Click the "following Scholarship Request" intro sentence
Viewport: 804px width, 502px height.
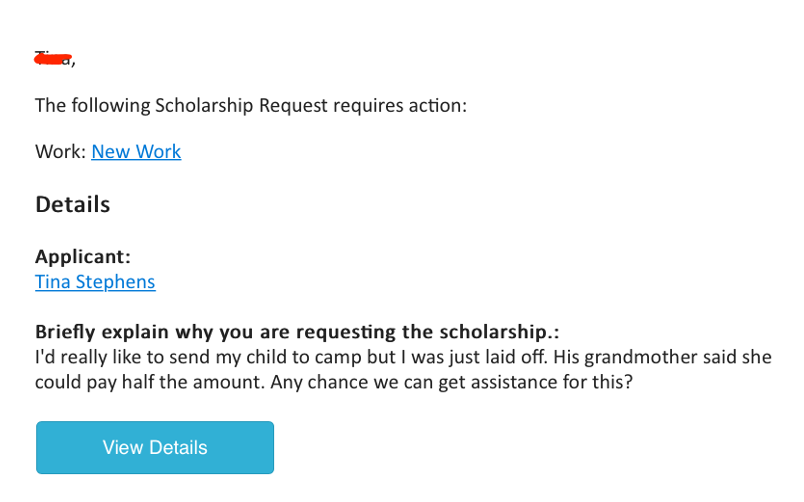point(250,105)
